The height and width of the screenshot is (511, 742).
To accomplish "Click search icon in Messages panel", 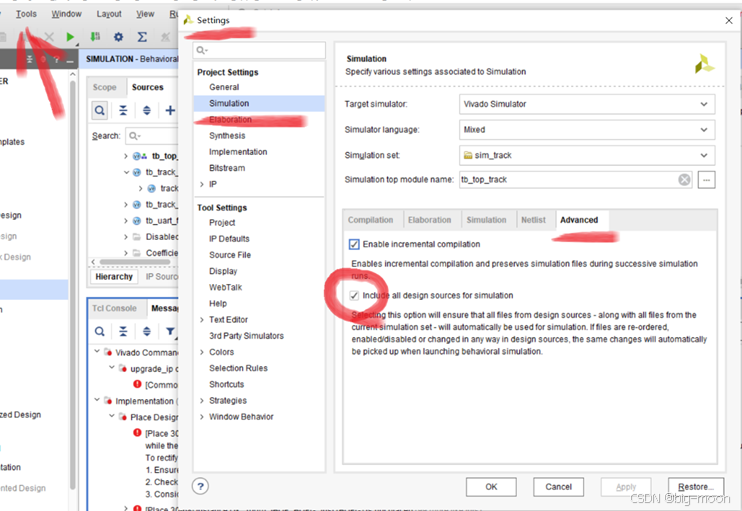I will coord(99,331).
